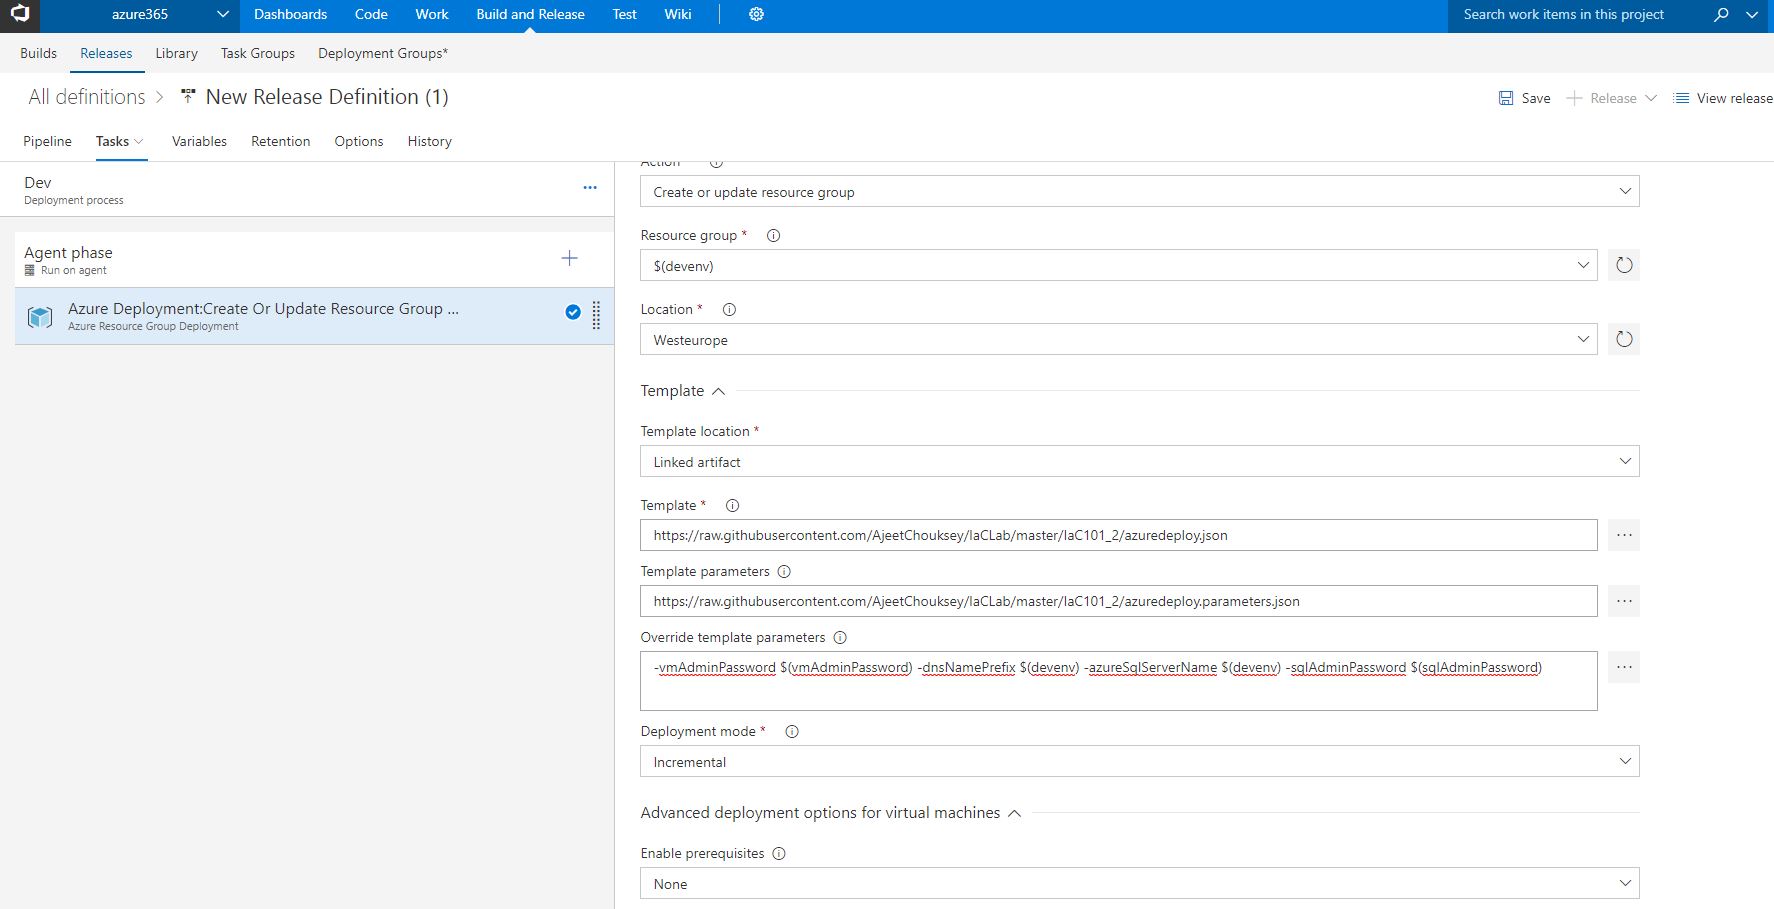
Task: Show info for Template parameters
Action: tap(784, 572)
